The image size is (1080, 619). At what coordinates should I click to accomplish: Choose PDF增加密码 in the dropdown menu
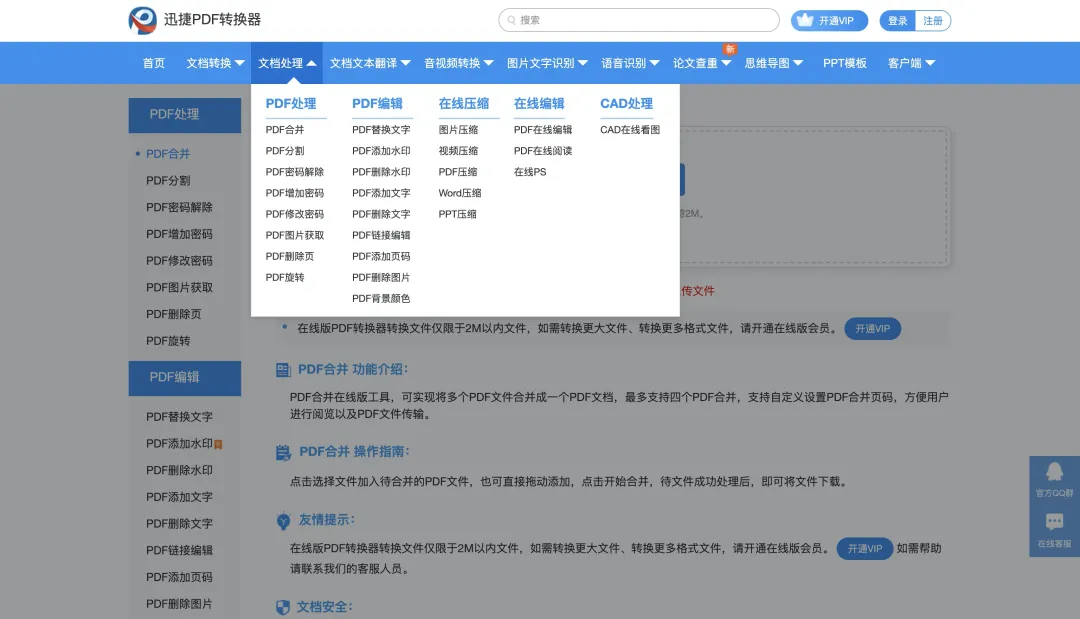(294, 193)
